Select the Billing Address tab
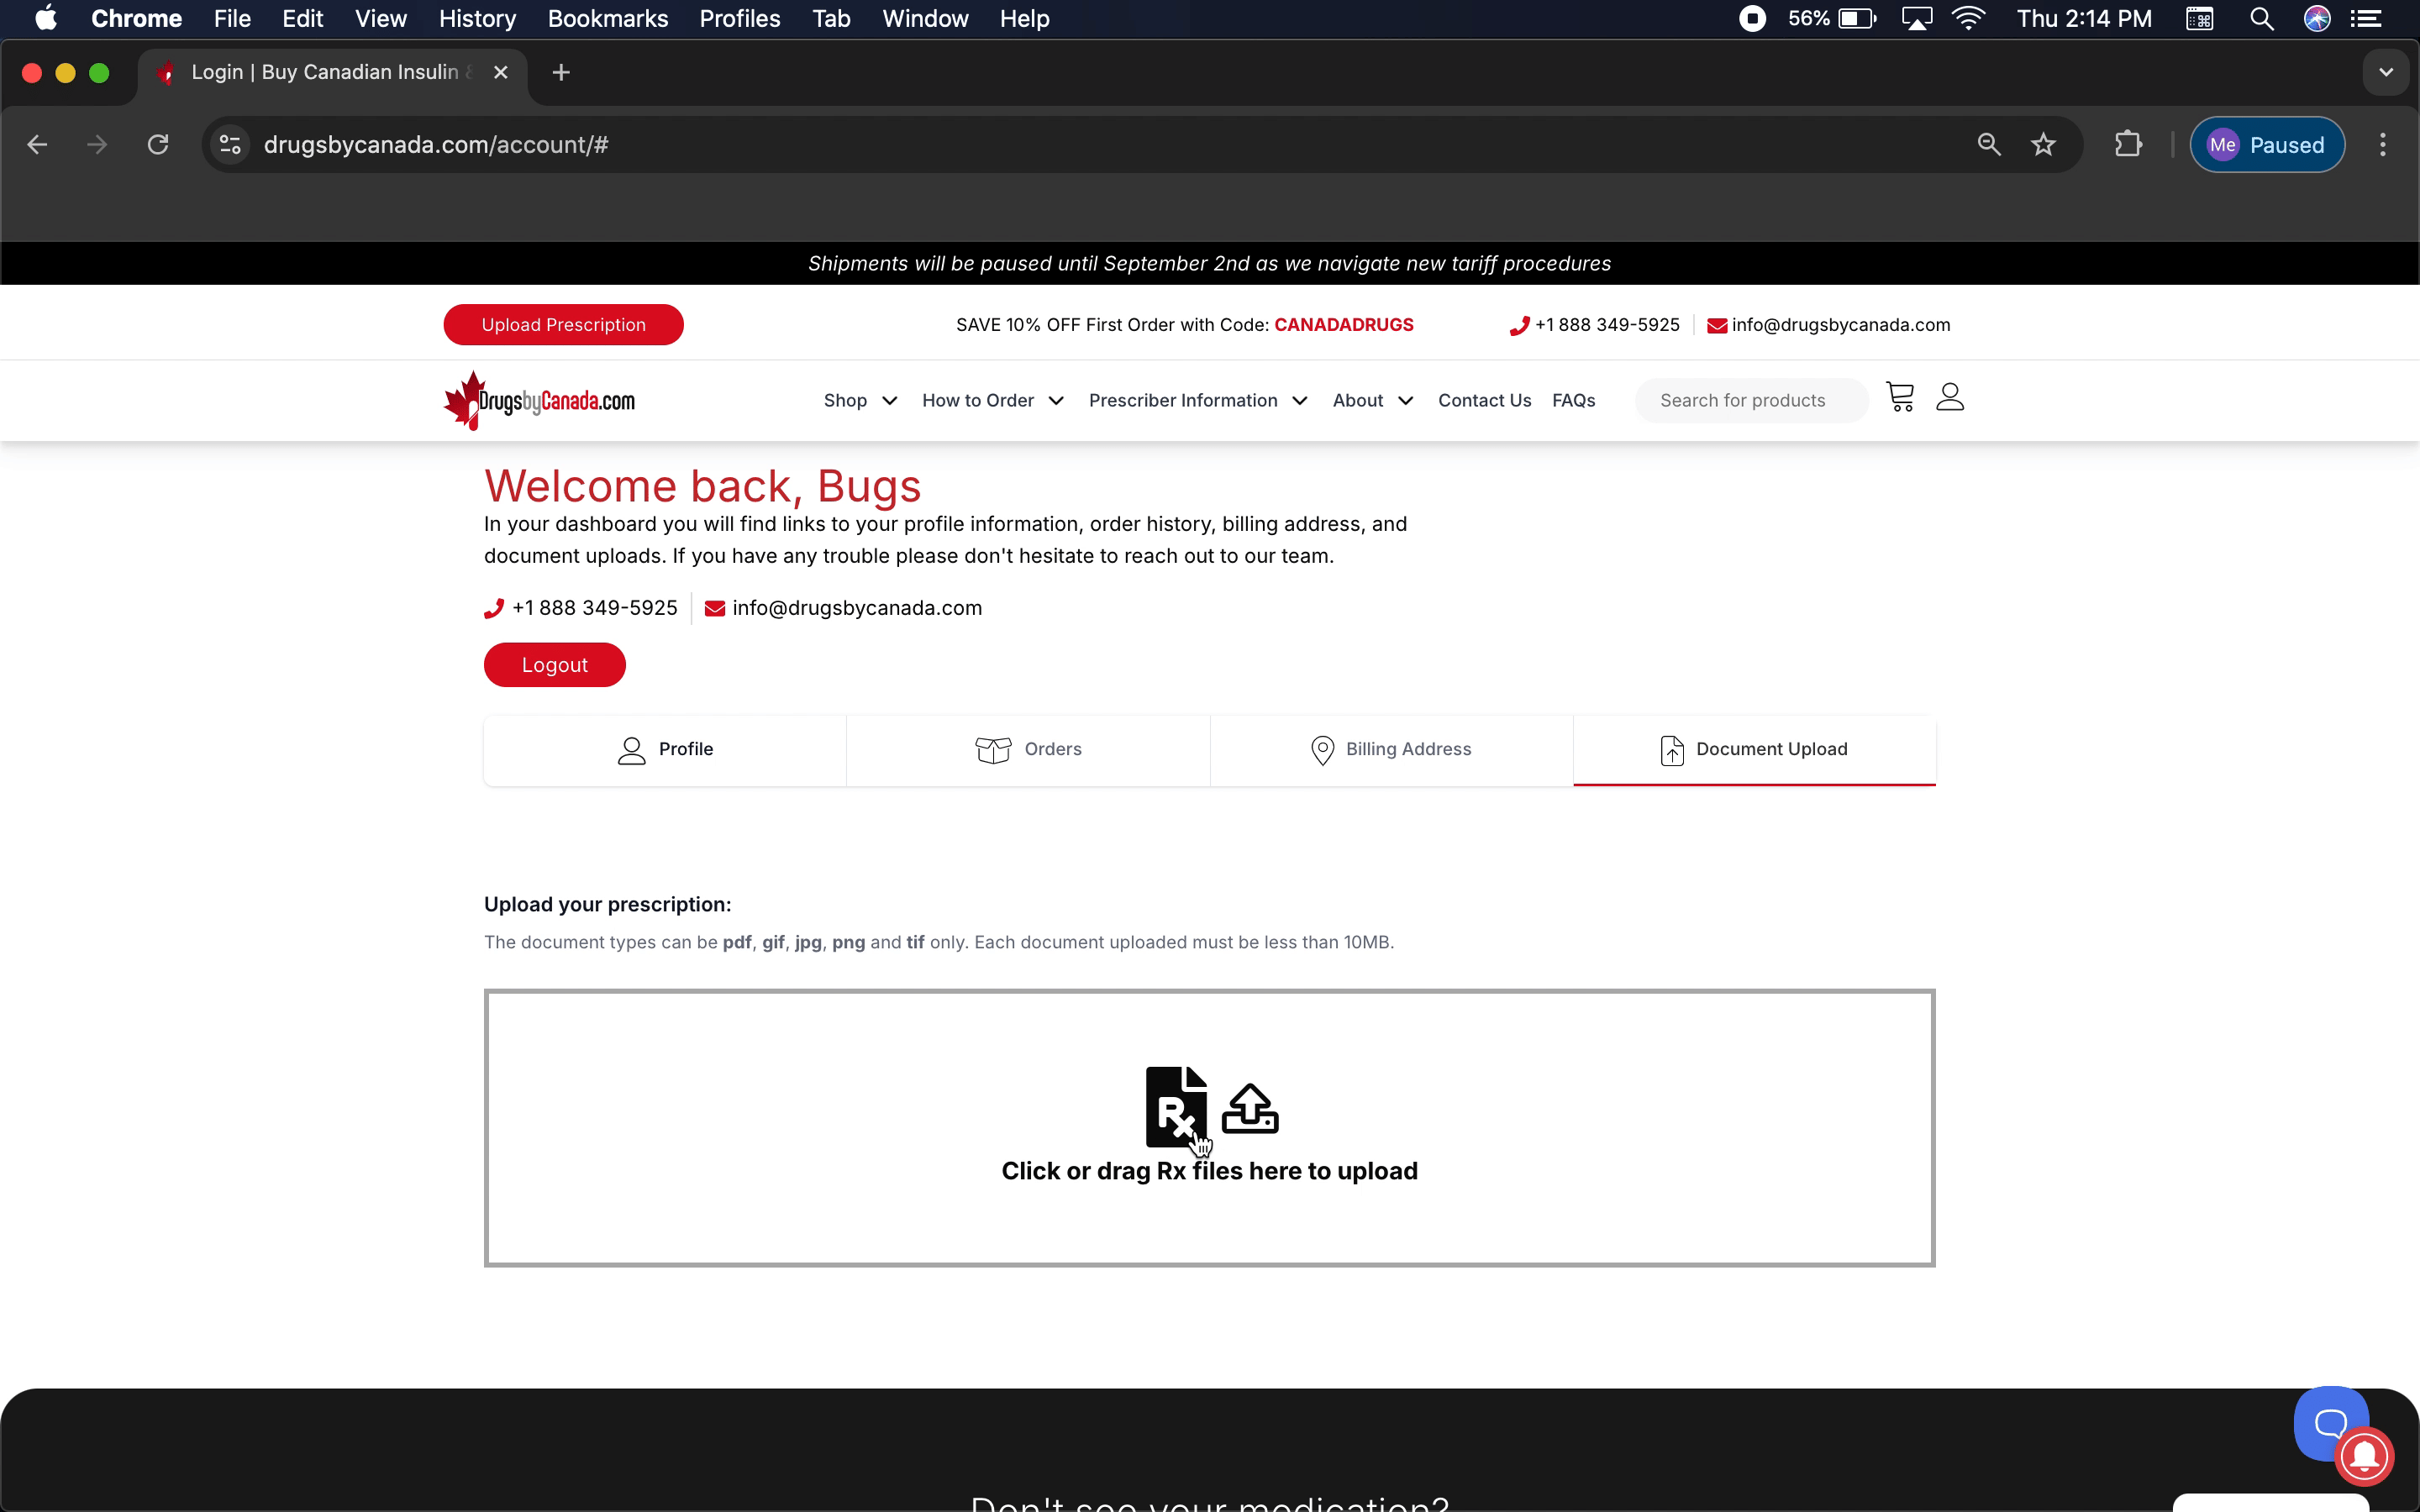 (1391, 750)
